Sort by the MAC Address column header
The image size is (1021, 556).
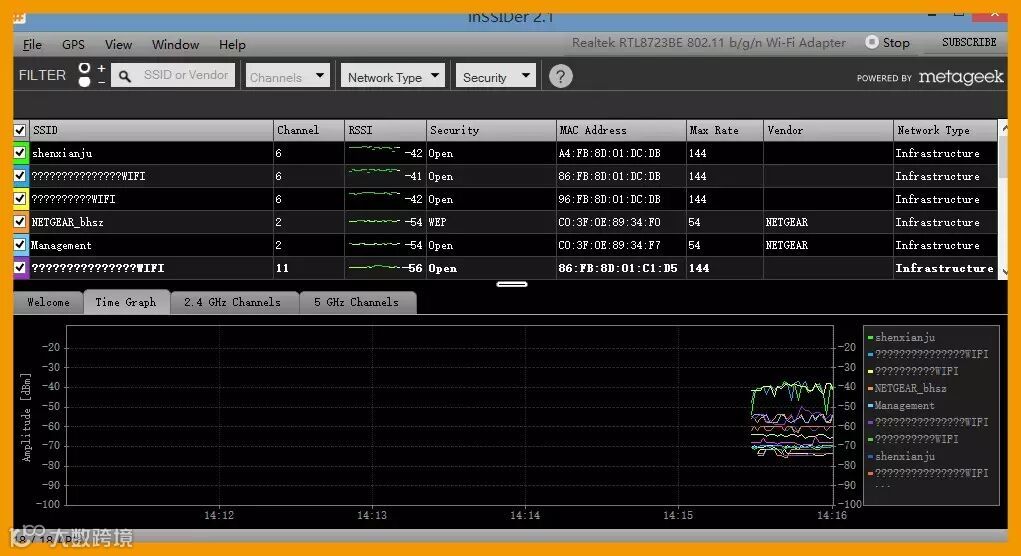pyautogui.click(x=621, y=130)
